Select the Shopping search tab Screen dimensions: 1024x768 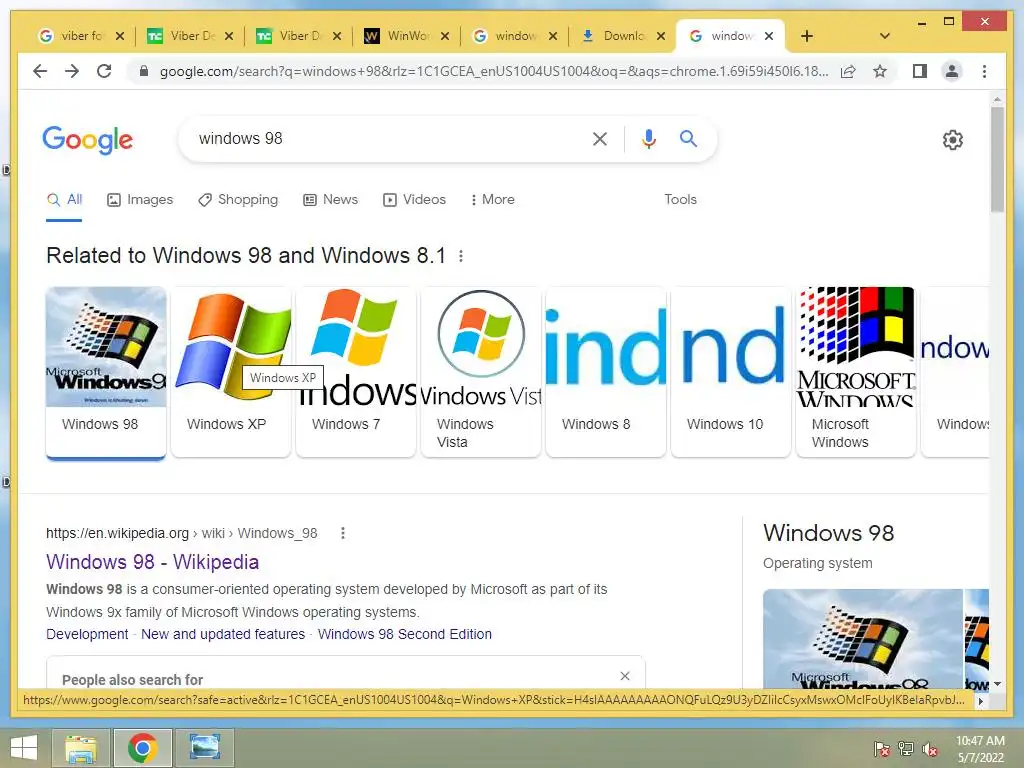[238, 199]
